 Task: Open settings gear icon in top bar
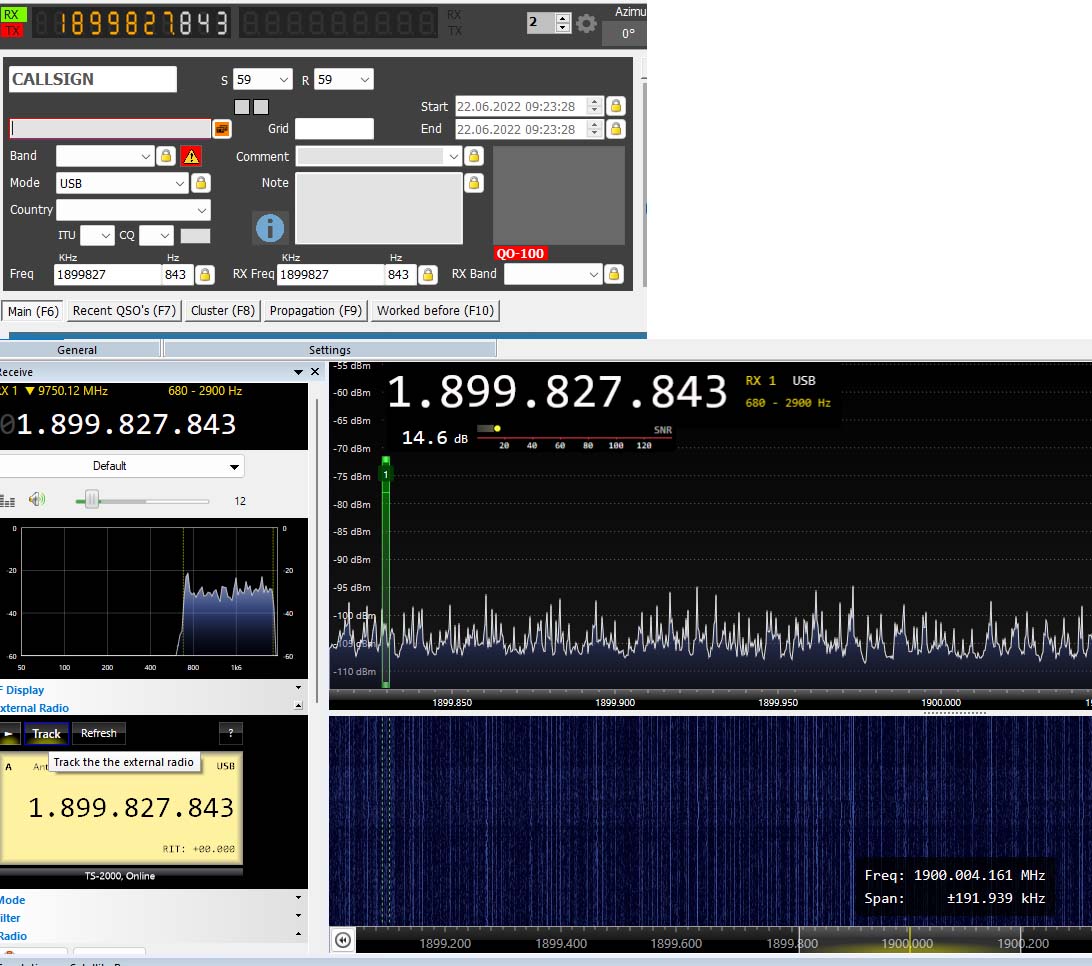tap(586, 24)
